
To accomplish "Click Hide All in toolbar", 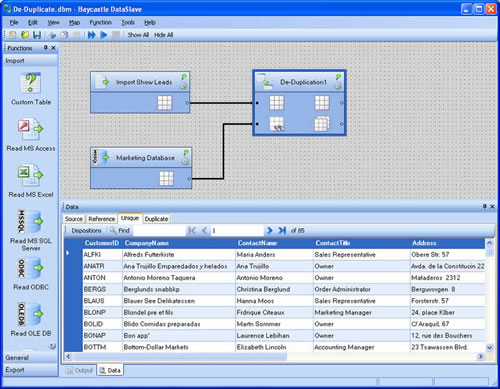I will (163, 35).
